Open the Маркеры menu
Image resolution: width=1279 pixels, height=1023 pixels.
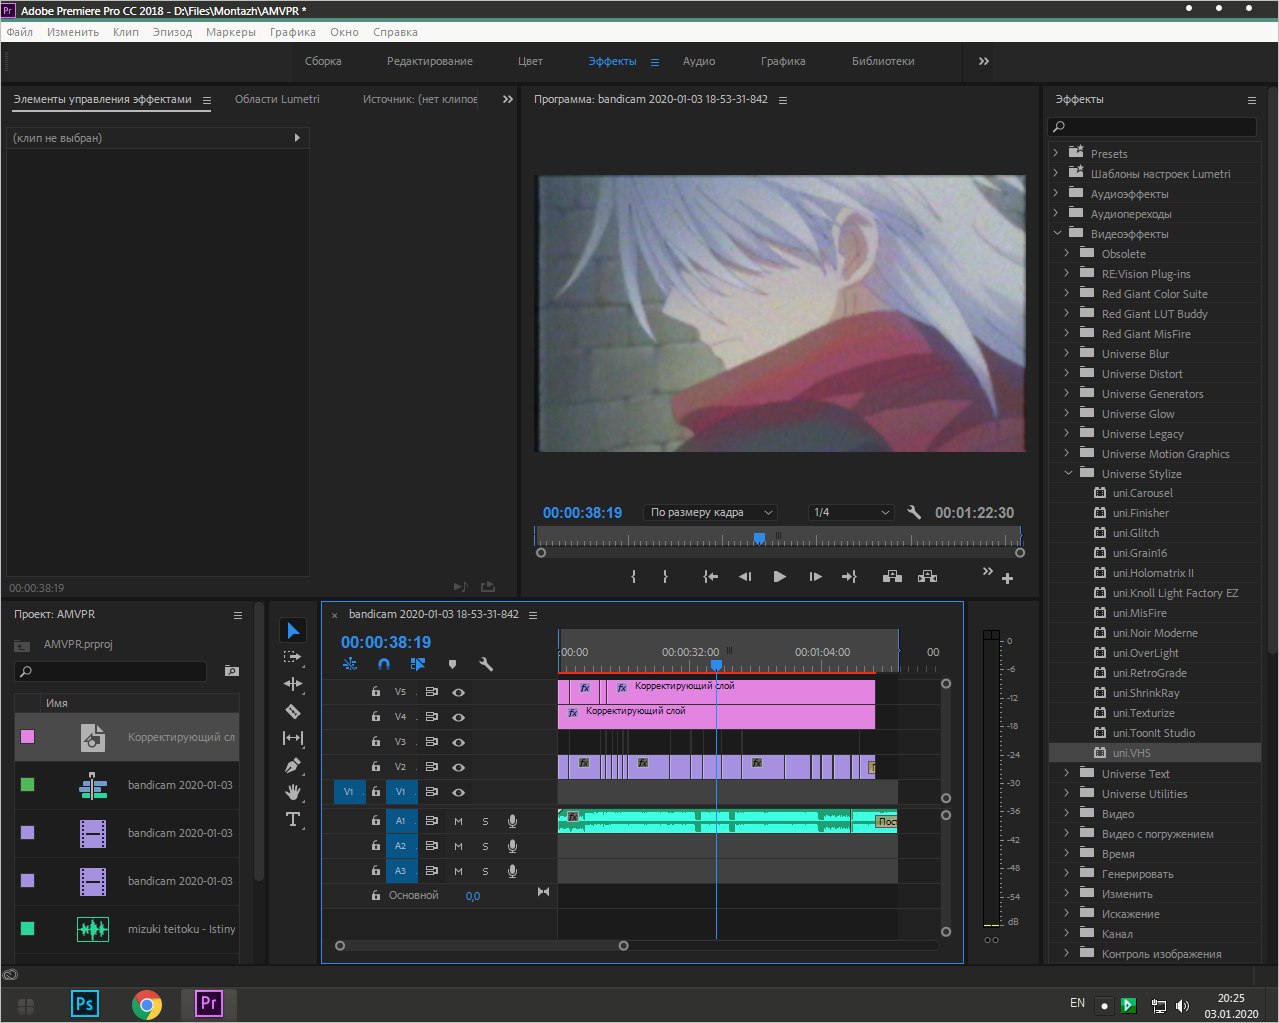(x=231, y=32)
